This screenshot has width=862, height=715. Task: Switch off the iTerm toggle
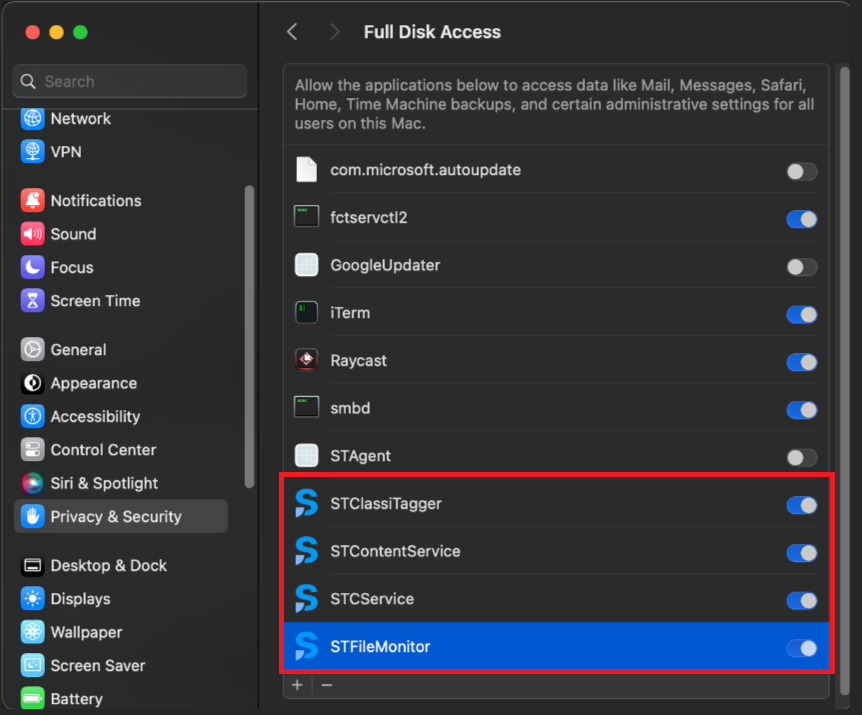tap(802, 315)
